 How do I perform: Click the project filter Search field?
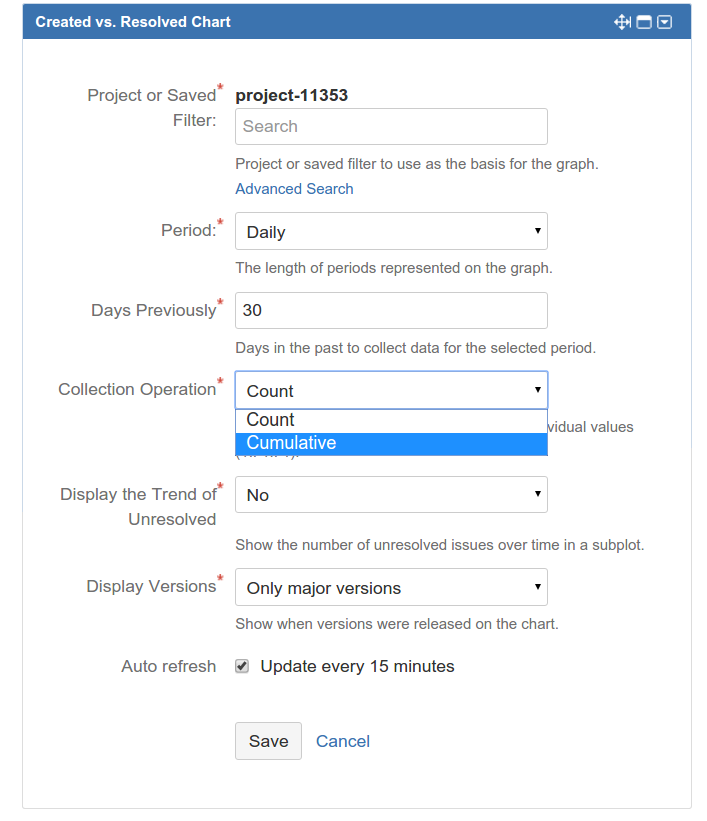point(390,127)
